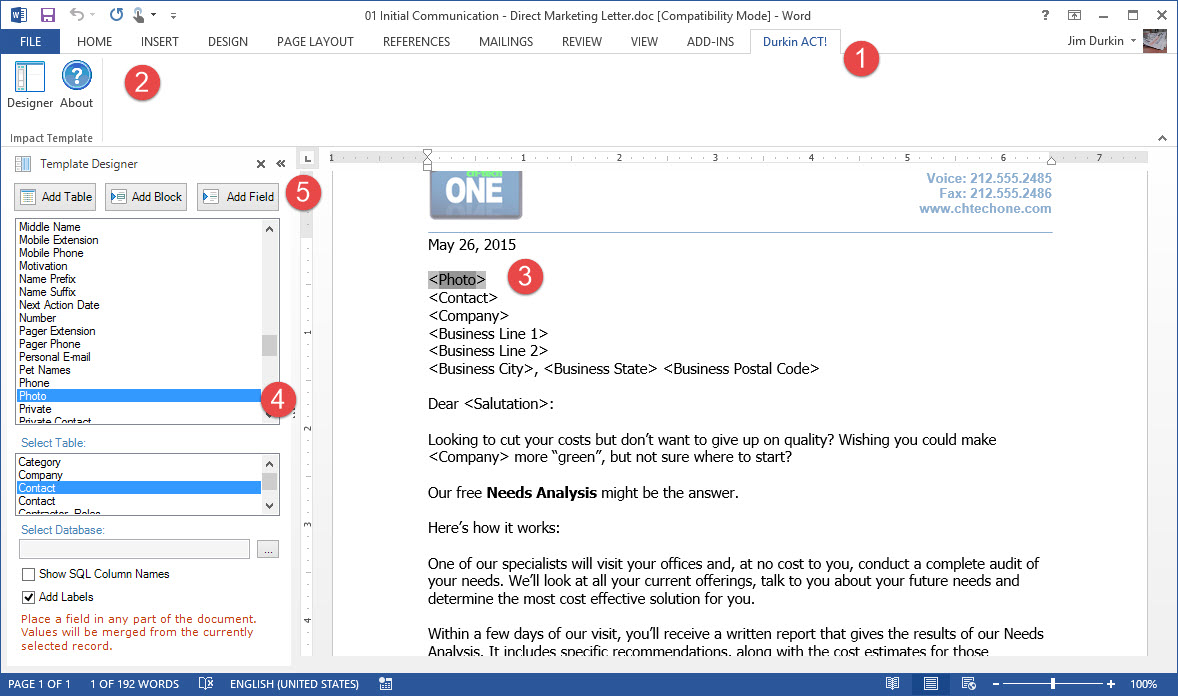1178x696 pixels.
Task: Click the Undo arrow icon
Action: (x=77, y=15)
